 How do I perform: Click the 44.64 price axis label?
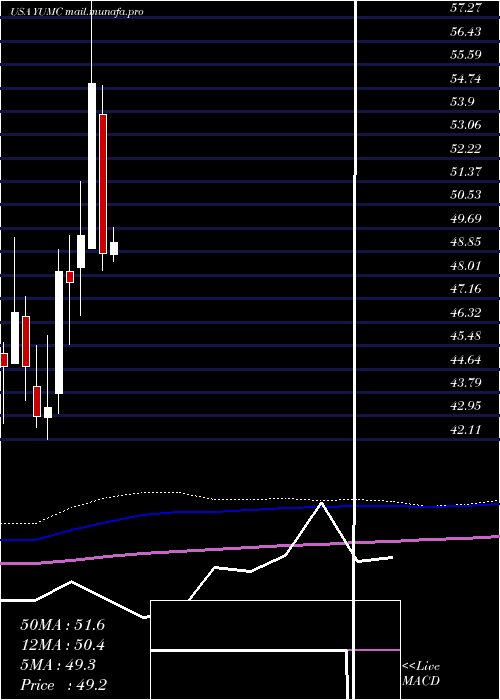pyautogui.click(x=466, y=359)
